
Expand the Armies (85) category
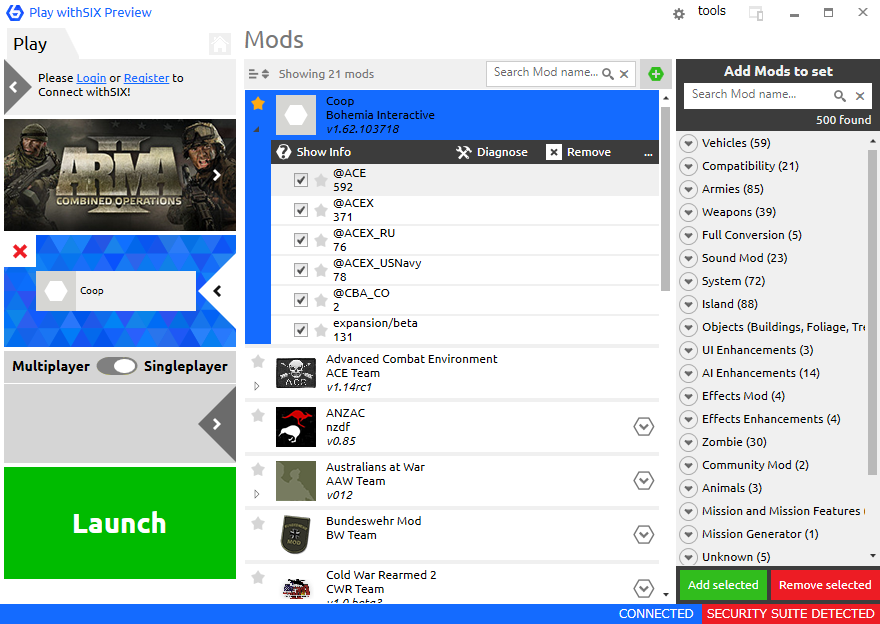tap(688, 190)
